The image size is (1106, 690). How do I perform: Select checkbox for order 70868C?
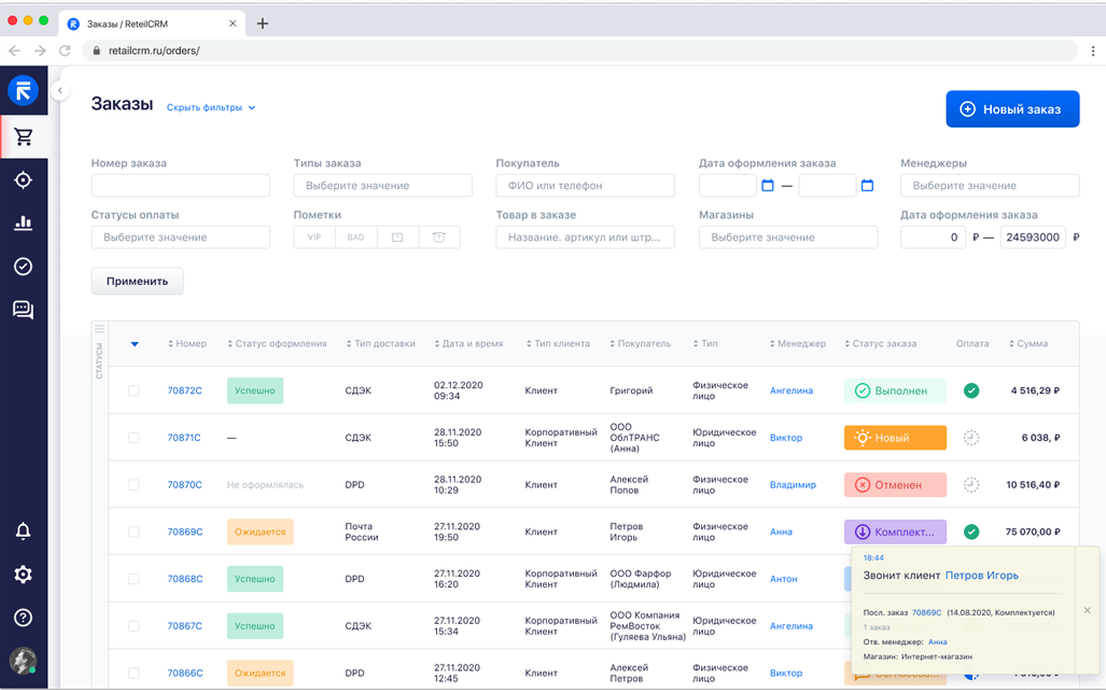[x=133, y=579]
